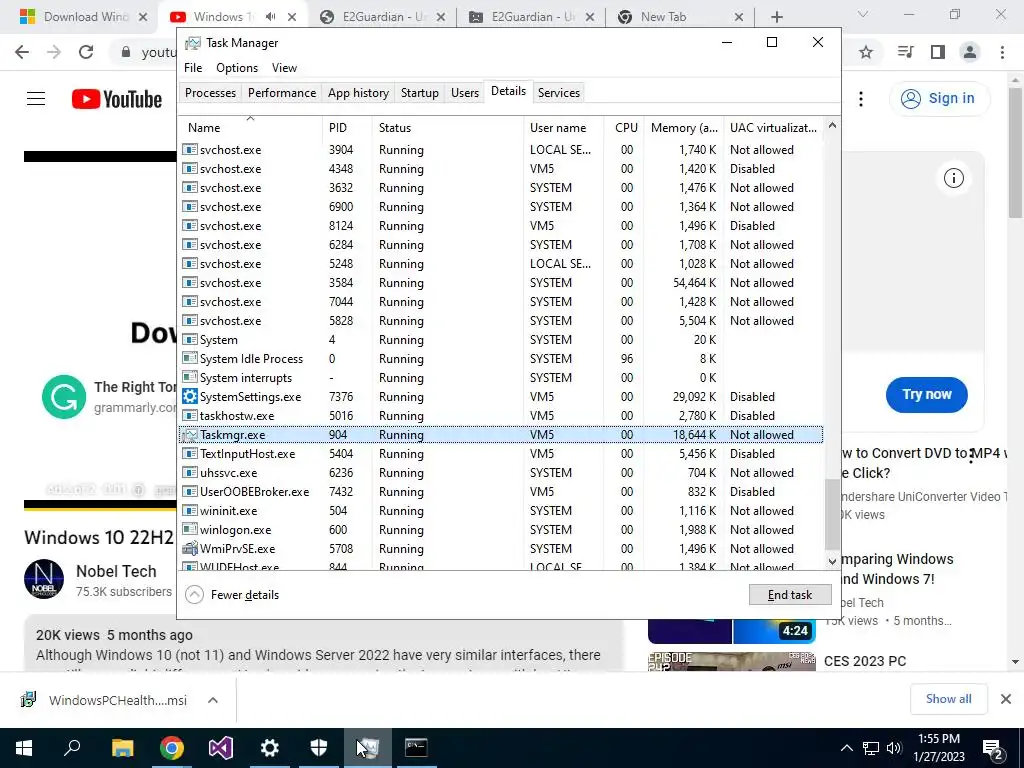Click the YouTube logo
1024x768 pixels.
click(x=117, y=99)
